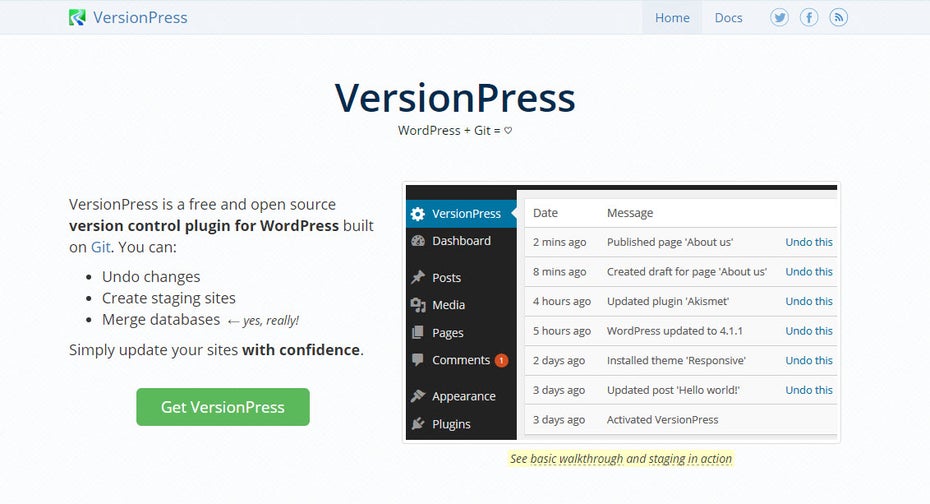Click the Plugins plug icon

point(418,423)
